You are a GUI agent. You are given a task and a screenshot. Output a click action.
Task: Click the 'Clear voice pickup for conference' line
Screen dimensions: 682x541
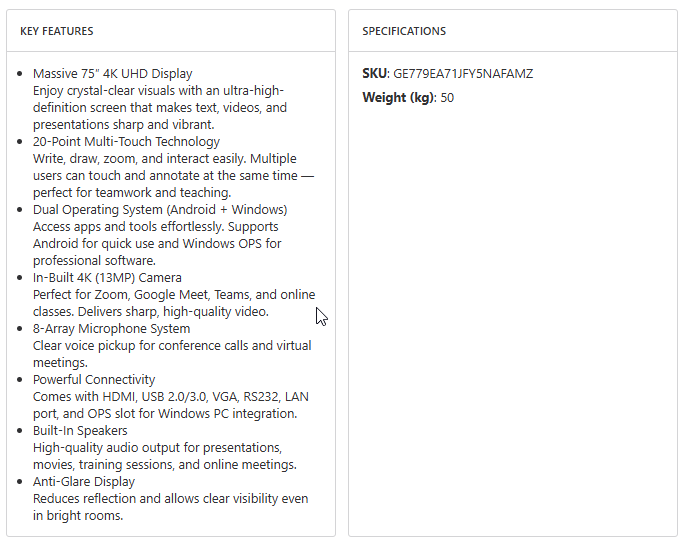(x=172, y=346)
